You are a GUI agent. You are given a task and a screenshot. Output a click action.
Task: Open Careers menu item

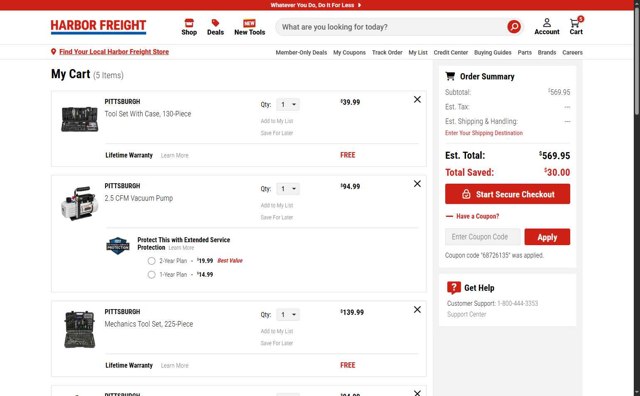point(572,53)
